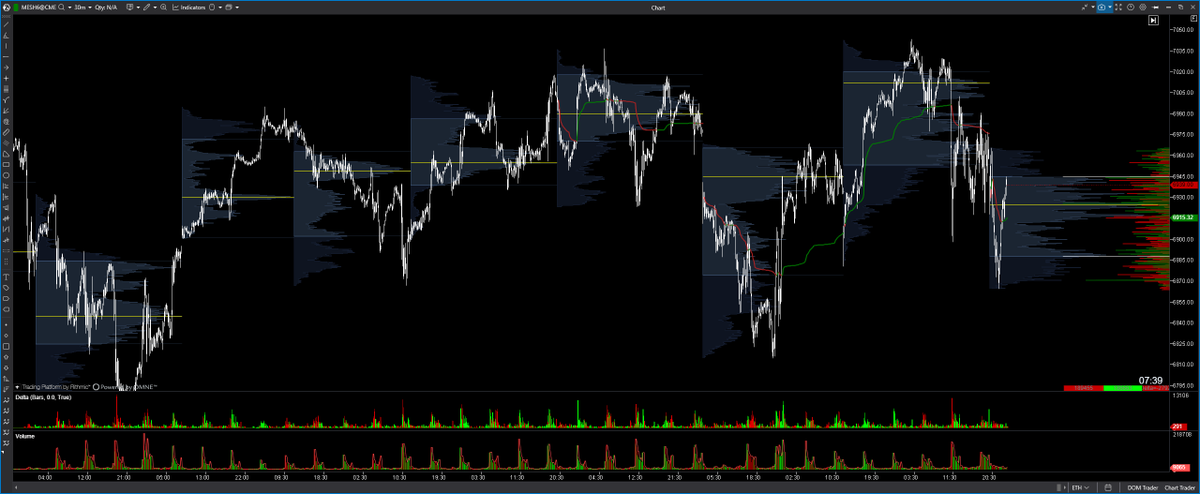Click the 04:00 time axis label
1200x494 pixels.
(x=44, y=477)
